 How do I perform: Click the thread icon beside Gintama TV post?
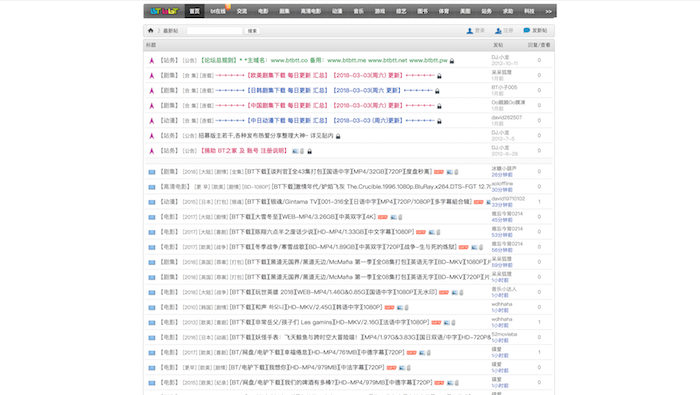pos(152,202)
